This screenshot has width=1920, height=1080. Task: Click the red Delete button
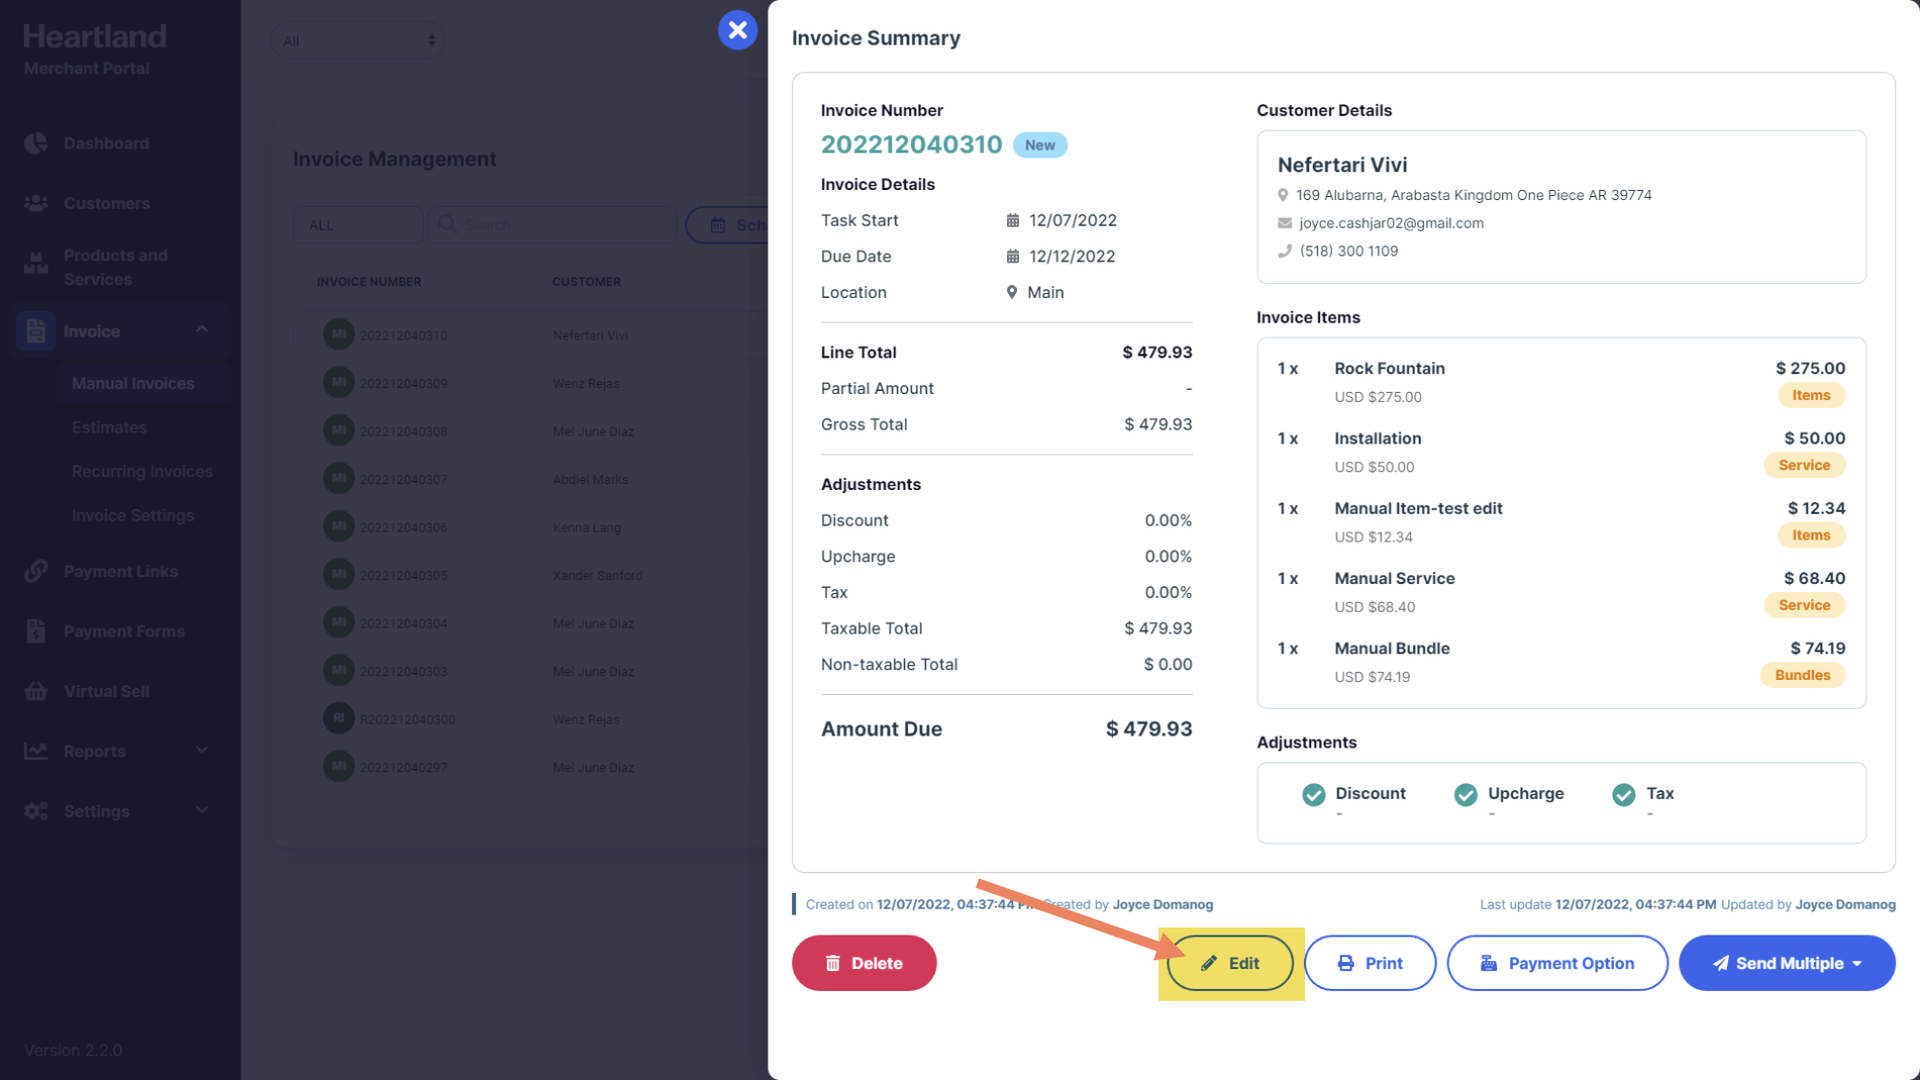coord(864,963)
